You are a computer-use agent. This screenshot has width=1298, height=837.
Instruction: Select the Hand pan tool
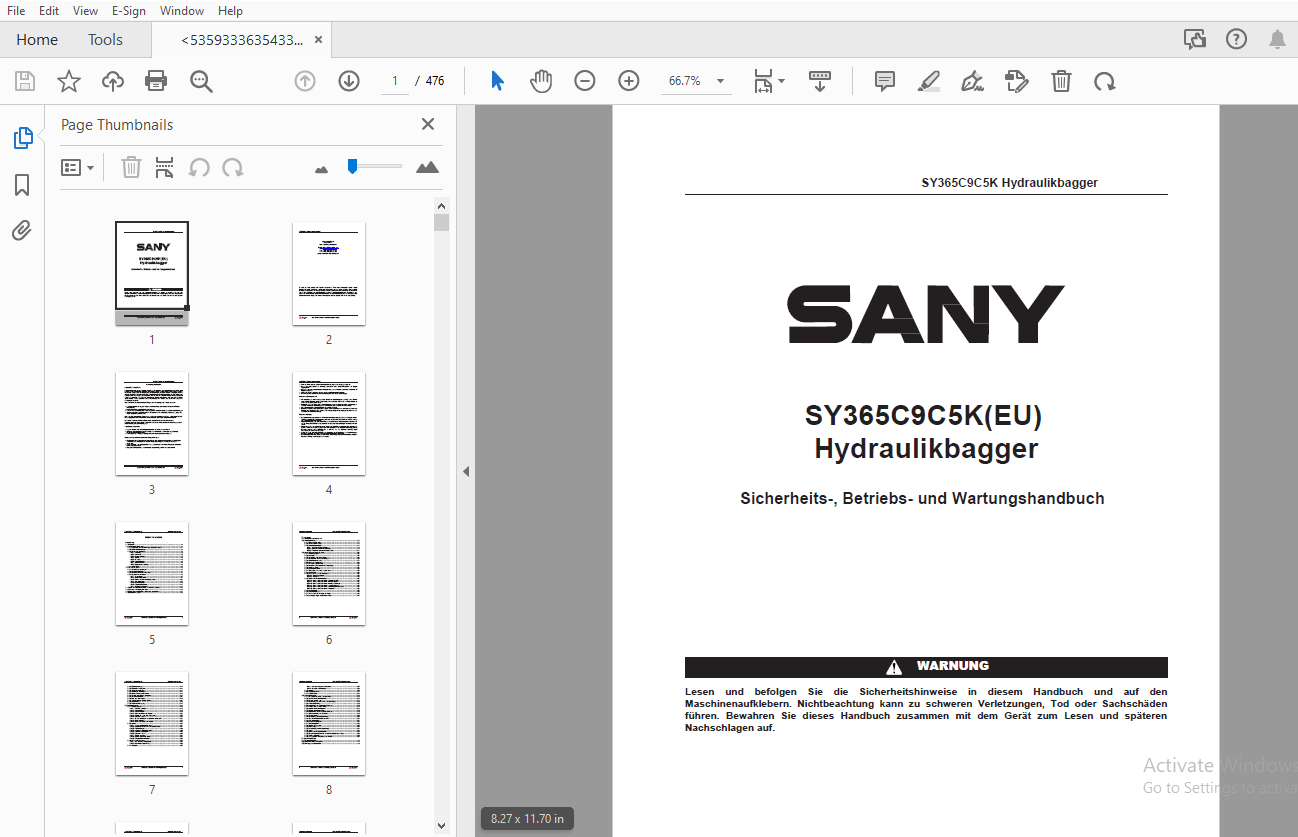tap(541, 81)
